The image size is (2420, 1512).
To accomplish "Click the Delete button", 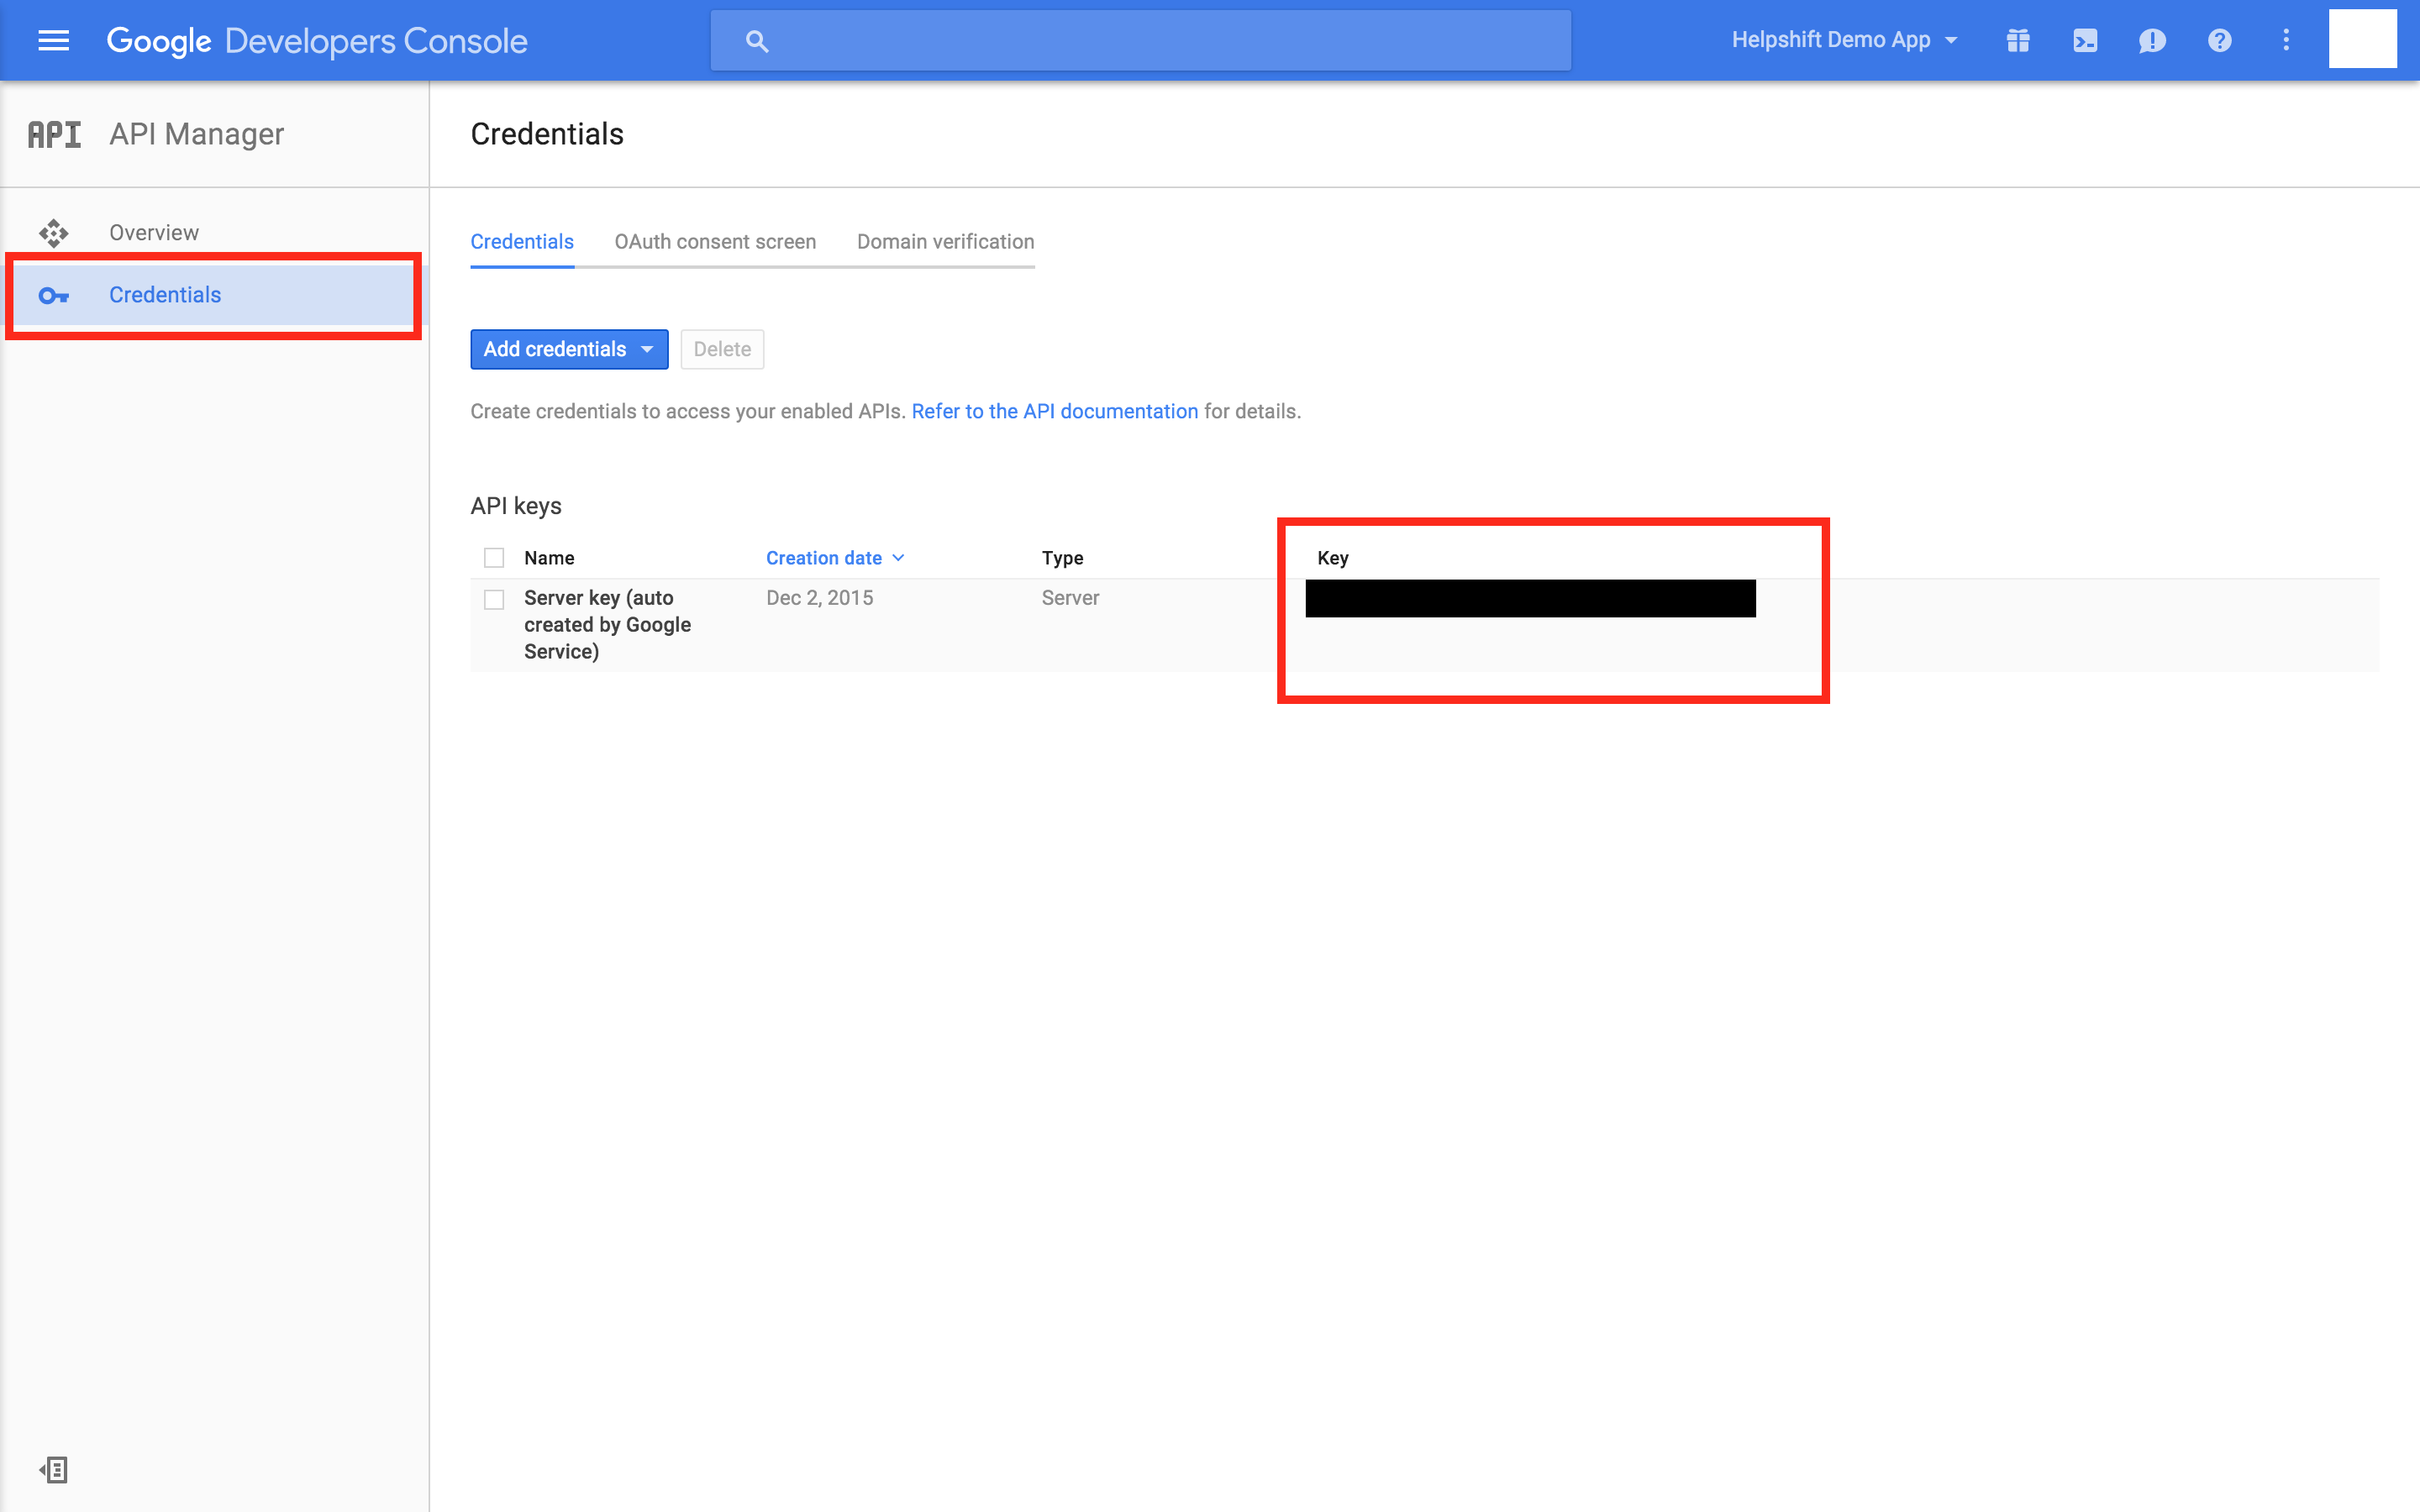I will click(x=722, y=349).
